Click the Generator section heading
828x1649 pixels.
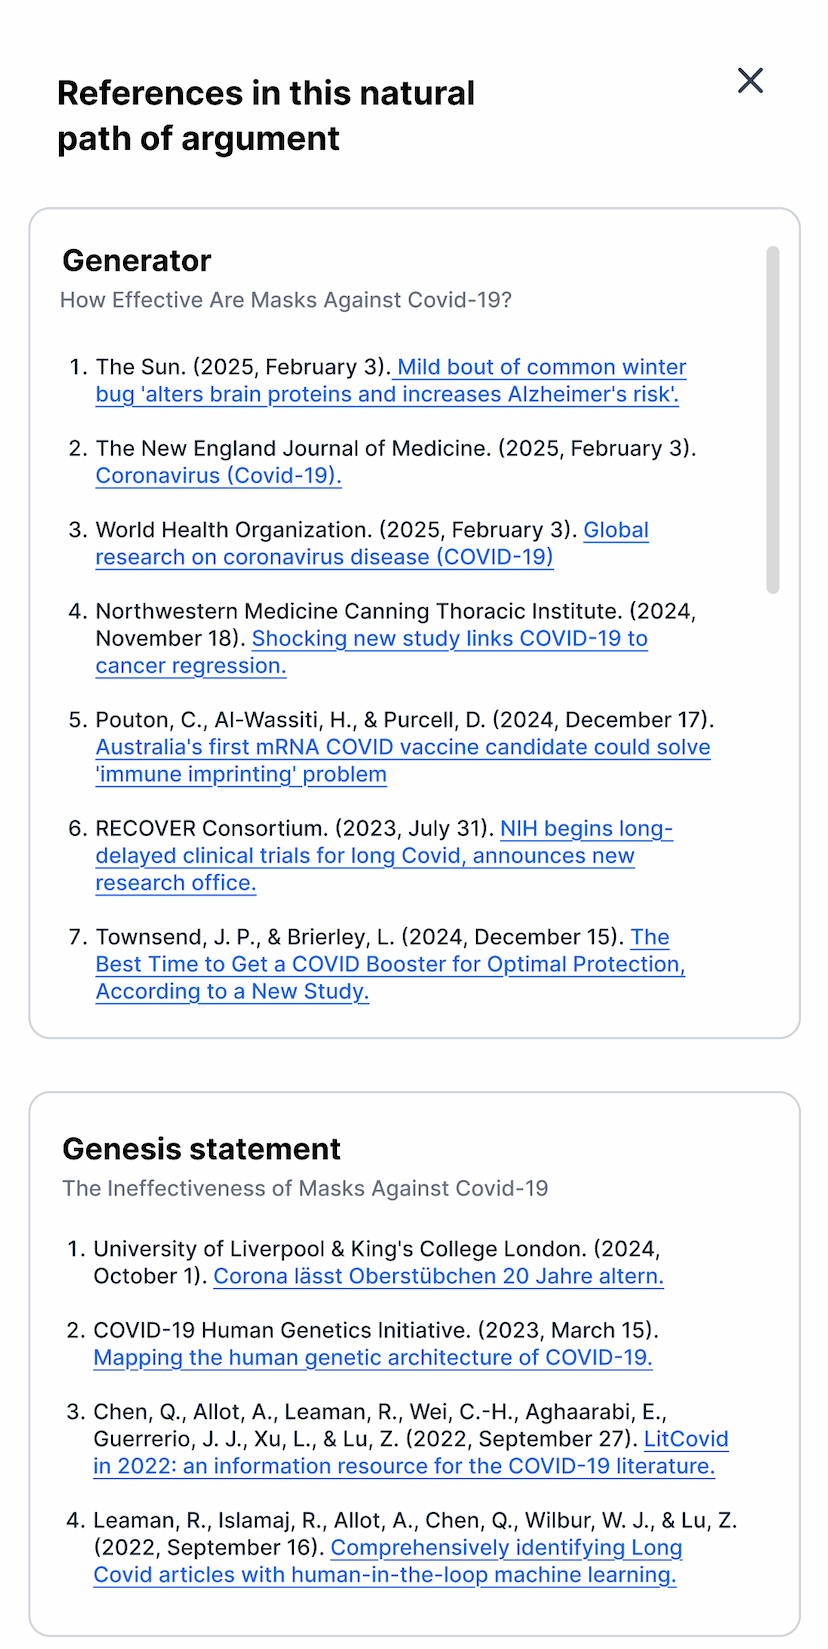(x=137, y=261)
